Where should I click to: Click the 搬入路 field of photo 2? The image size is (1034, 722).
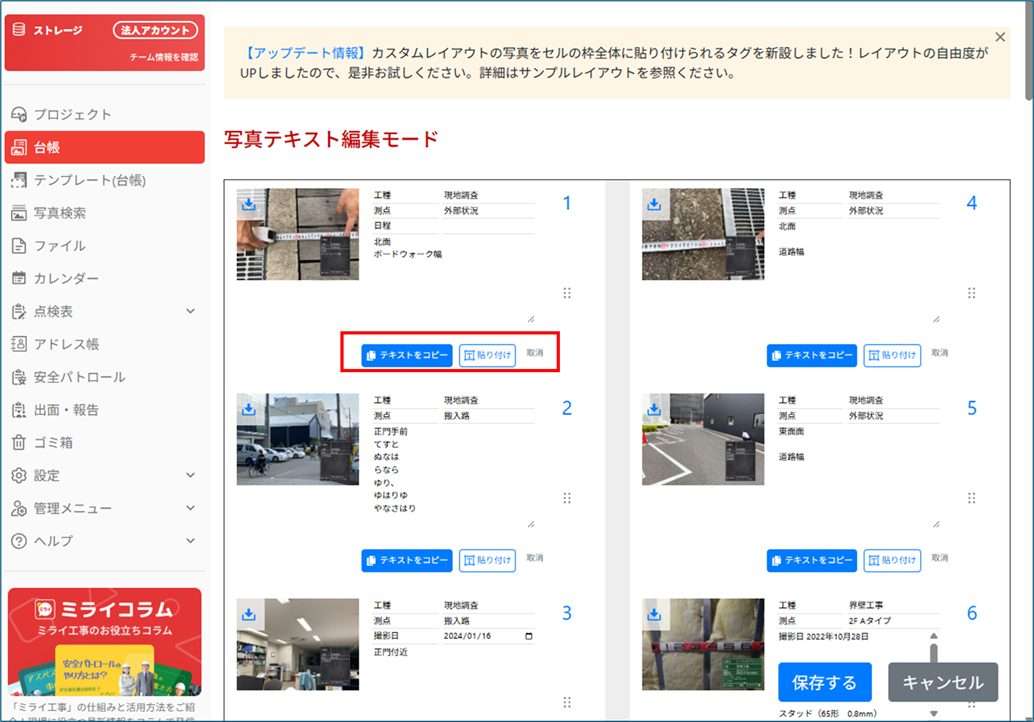(x=488, y=416)
